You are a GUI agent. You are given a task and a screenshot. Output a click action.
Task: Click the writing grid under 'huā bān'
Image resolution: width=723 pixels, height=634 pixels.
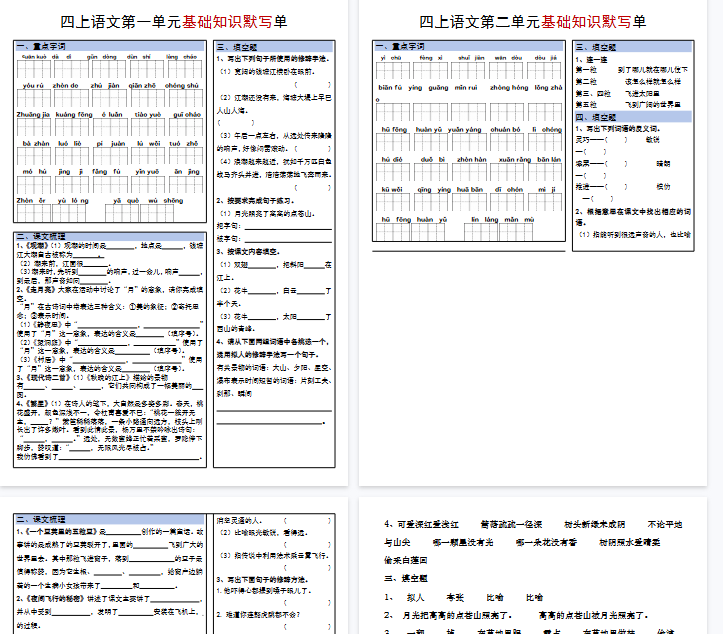[469, 202]
